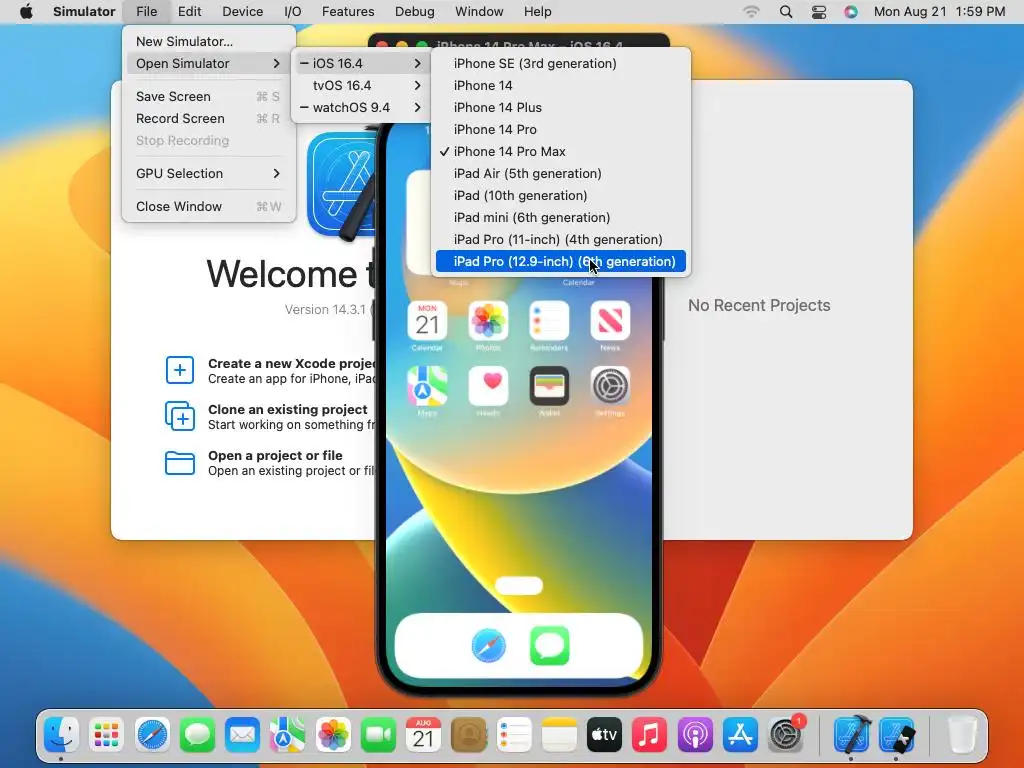Image resolution: width=1024 pixels, height=768 pixels.
Task: Open Xcode from the Dock
Action: point(852,734)
